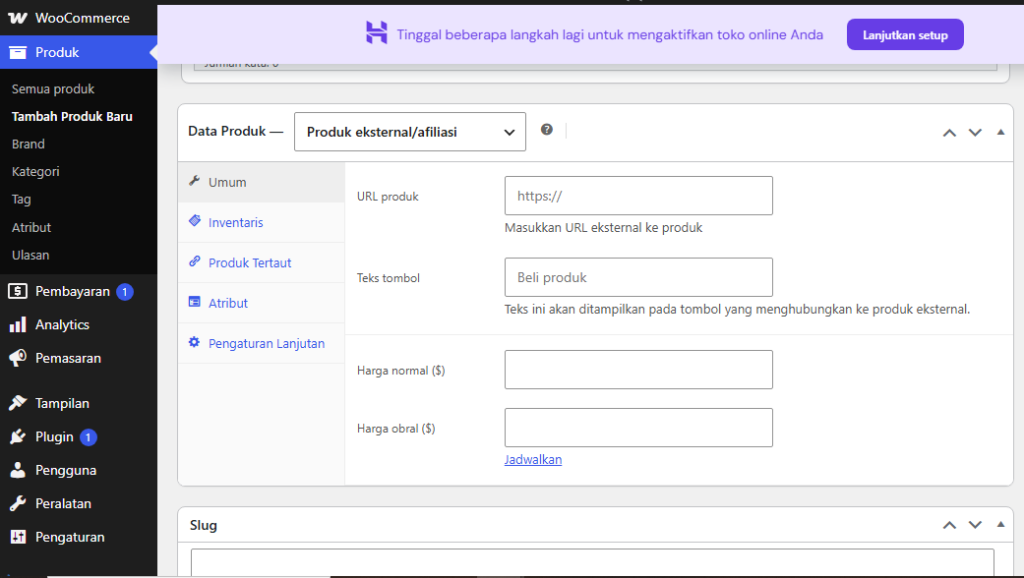Open Ulasan submenu item
Image resolution: width=1024 pixels, height=578 pixels.
click(30, 255)
